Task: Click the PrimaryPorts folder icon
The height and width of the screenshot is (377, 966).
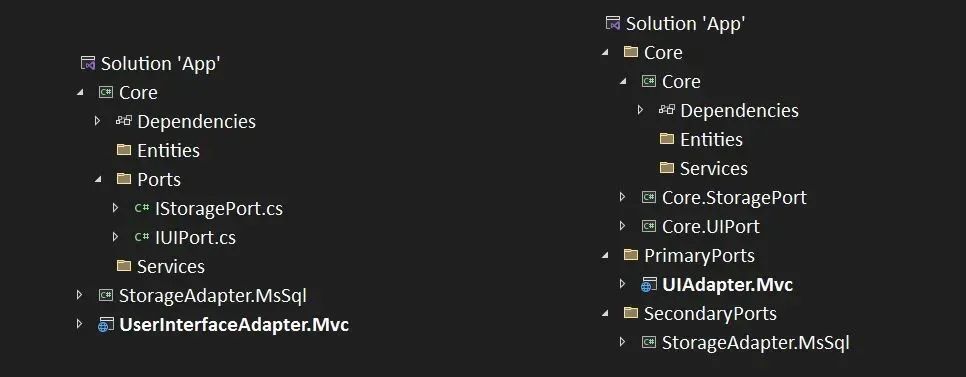Action: pyautogui.click(x=631, y=255)
